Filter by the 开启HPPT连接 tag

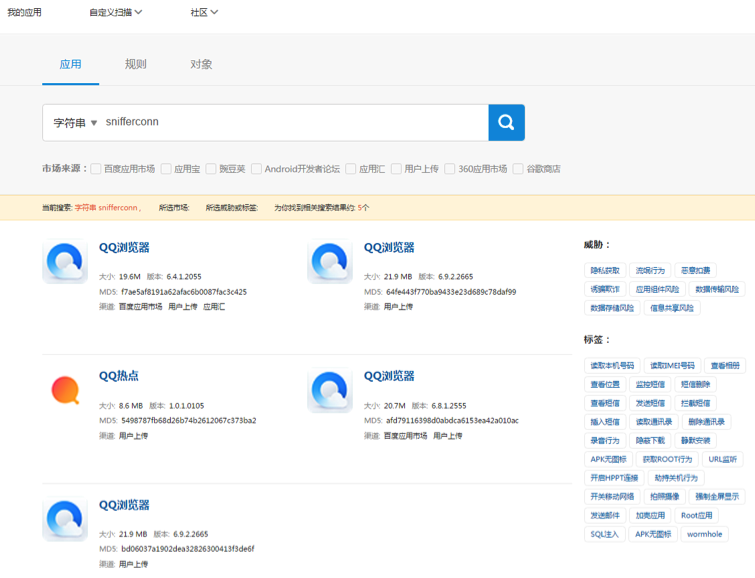tap(614, 478)
